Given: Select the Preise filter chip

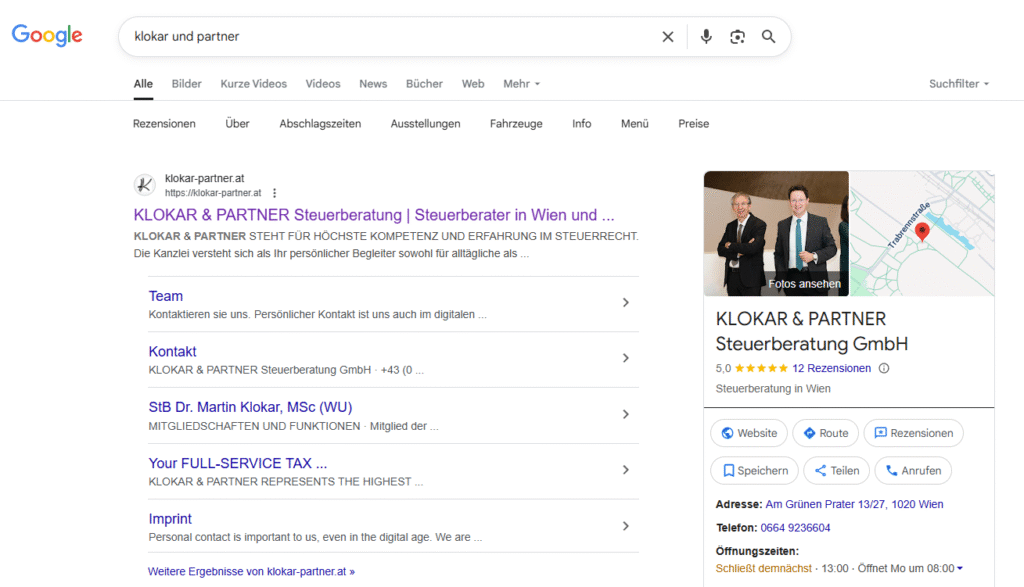Looking at the screenshot, I should (694, 123).
